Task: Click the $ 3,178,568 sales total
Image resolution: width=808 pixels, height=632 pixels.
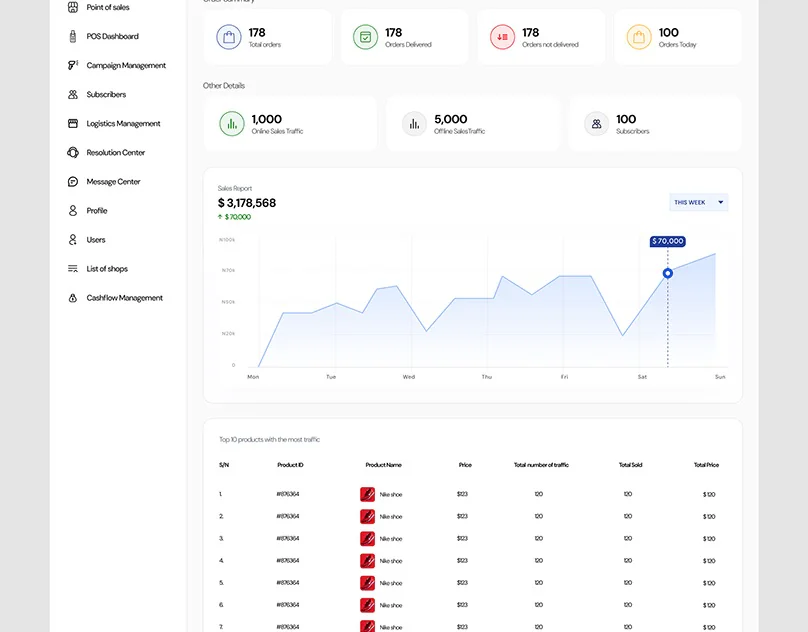Action: pyautogui.click(x=247, y=203)
